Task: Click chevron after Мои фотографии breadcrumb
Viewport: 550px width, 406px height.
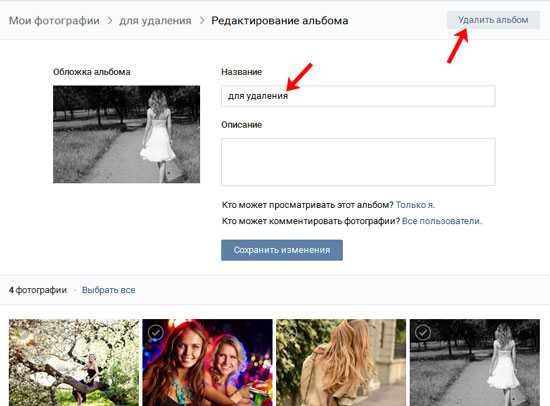Action: coord(110,21)
